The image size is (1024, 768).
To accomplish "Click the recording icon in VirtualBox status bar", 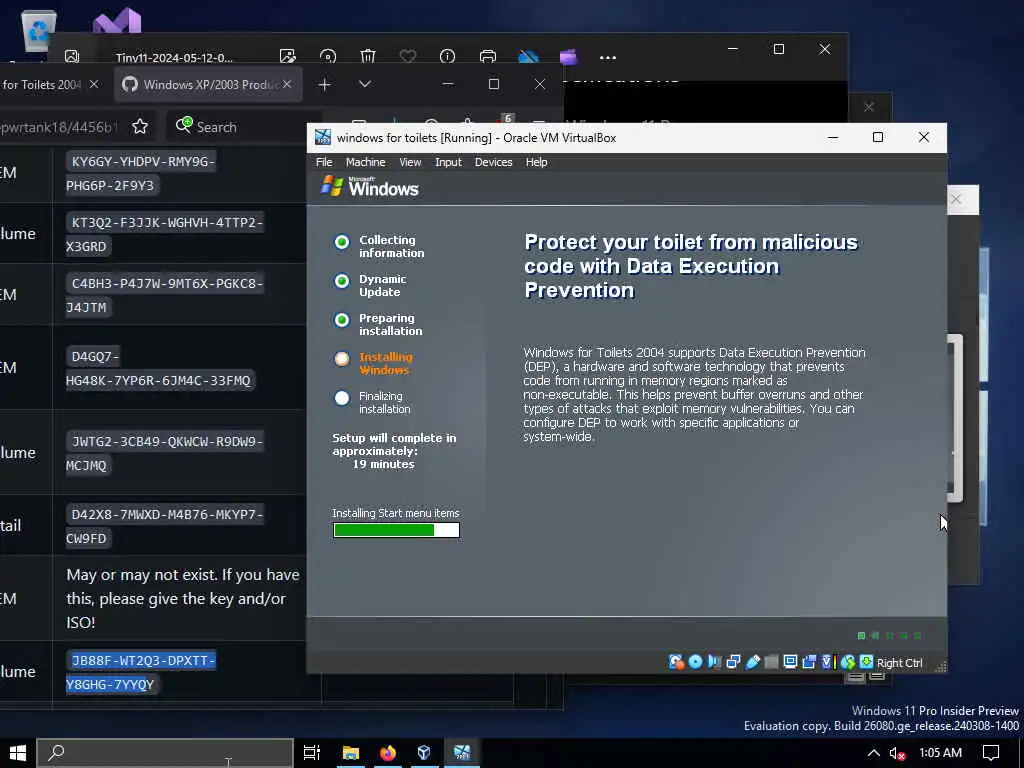I will coord(809,662).
